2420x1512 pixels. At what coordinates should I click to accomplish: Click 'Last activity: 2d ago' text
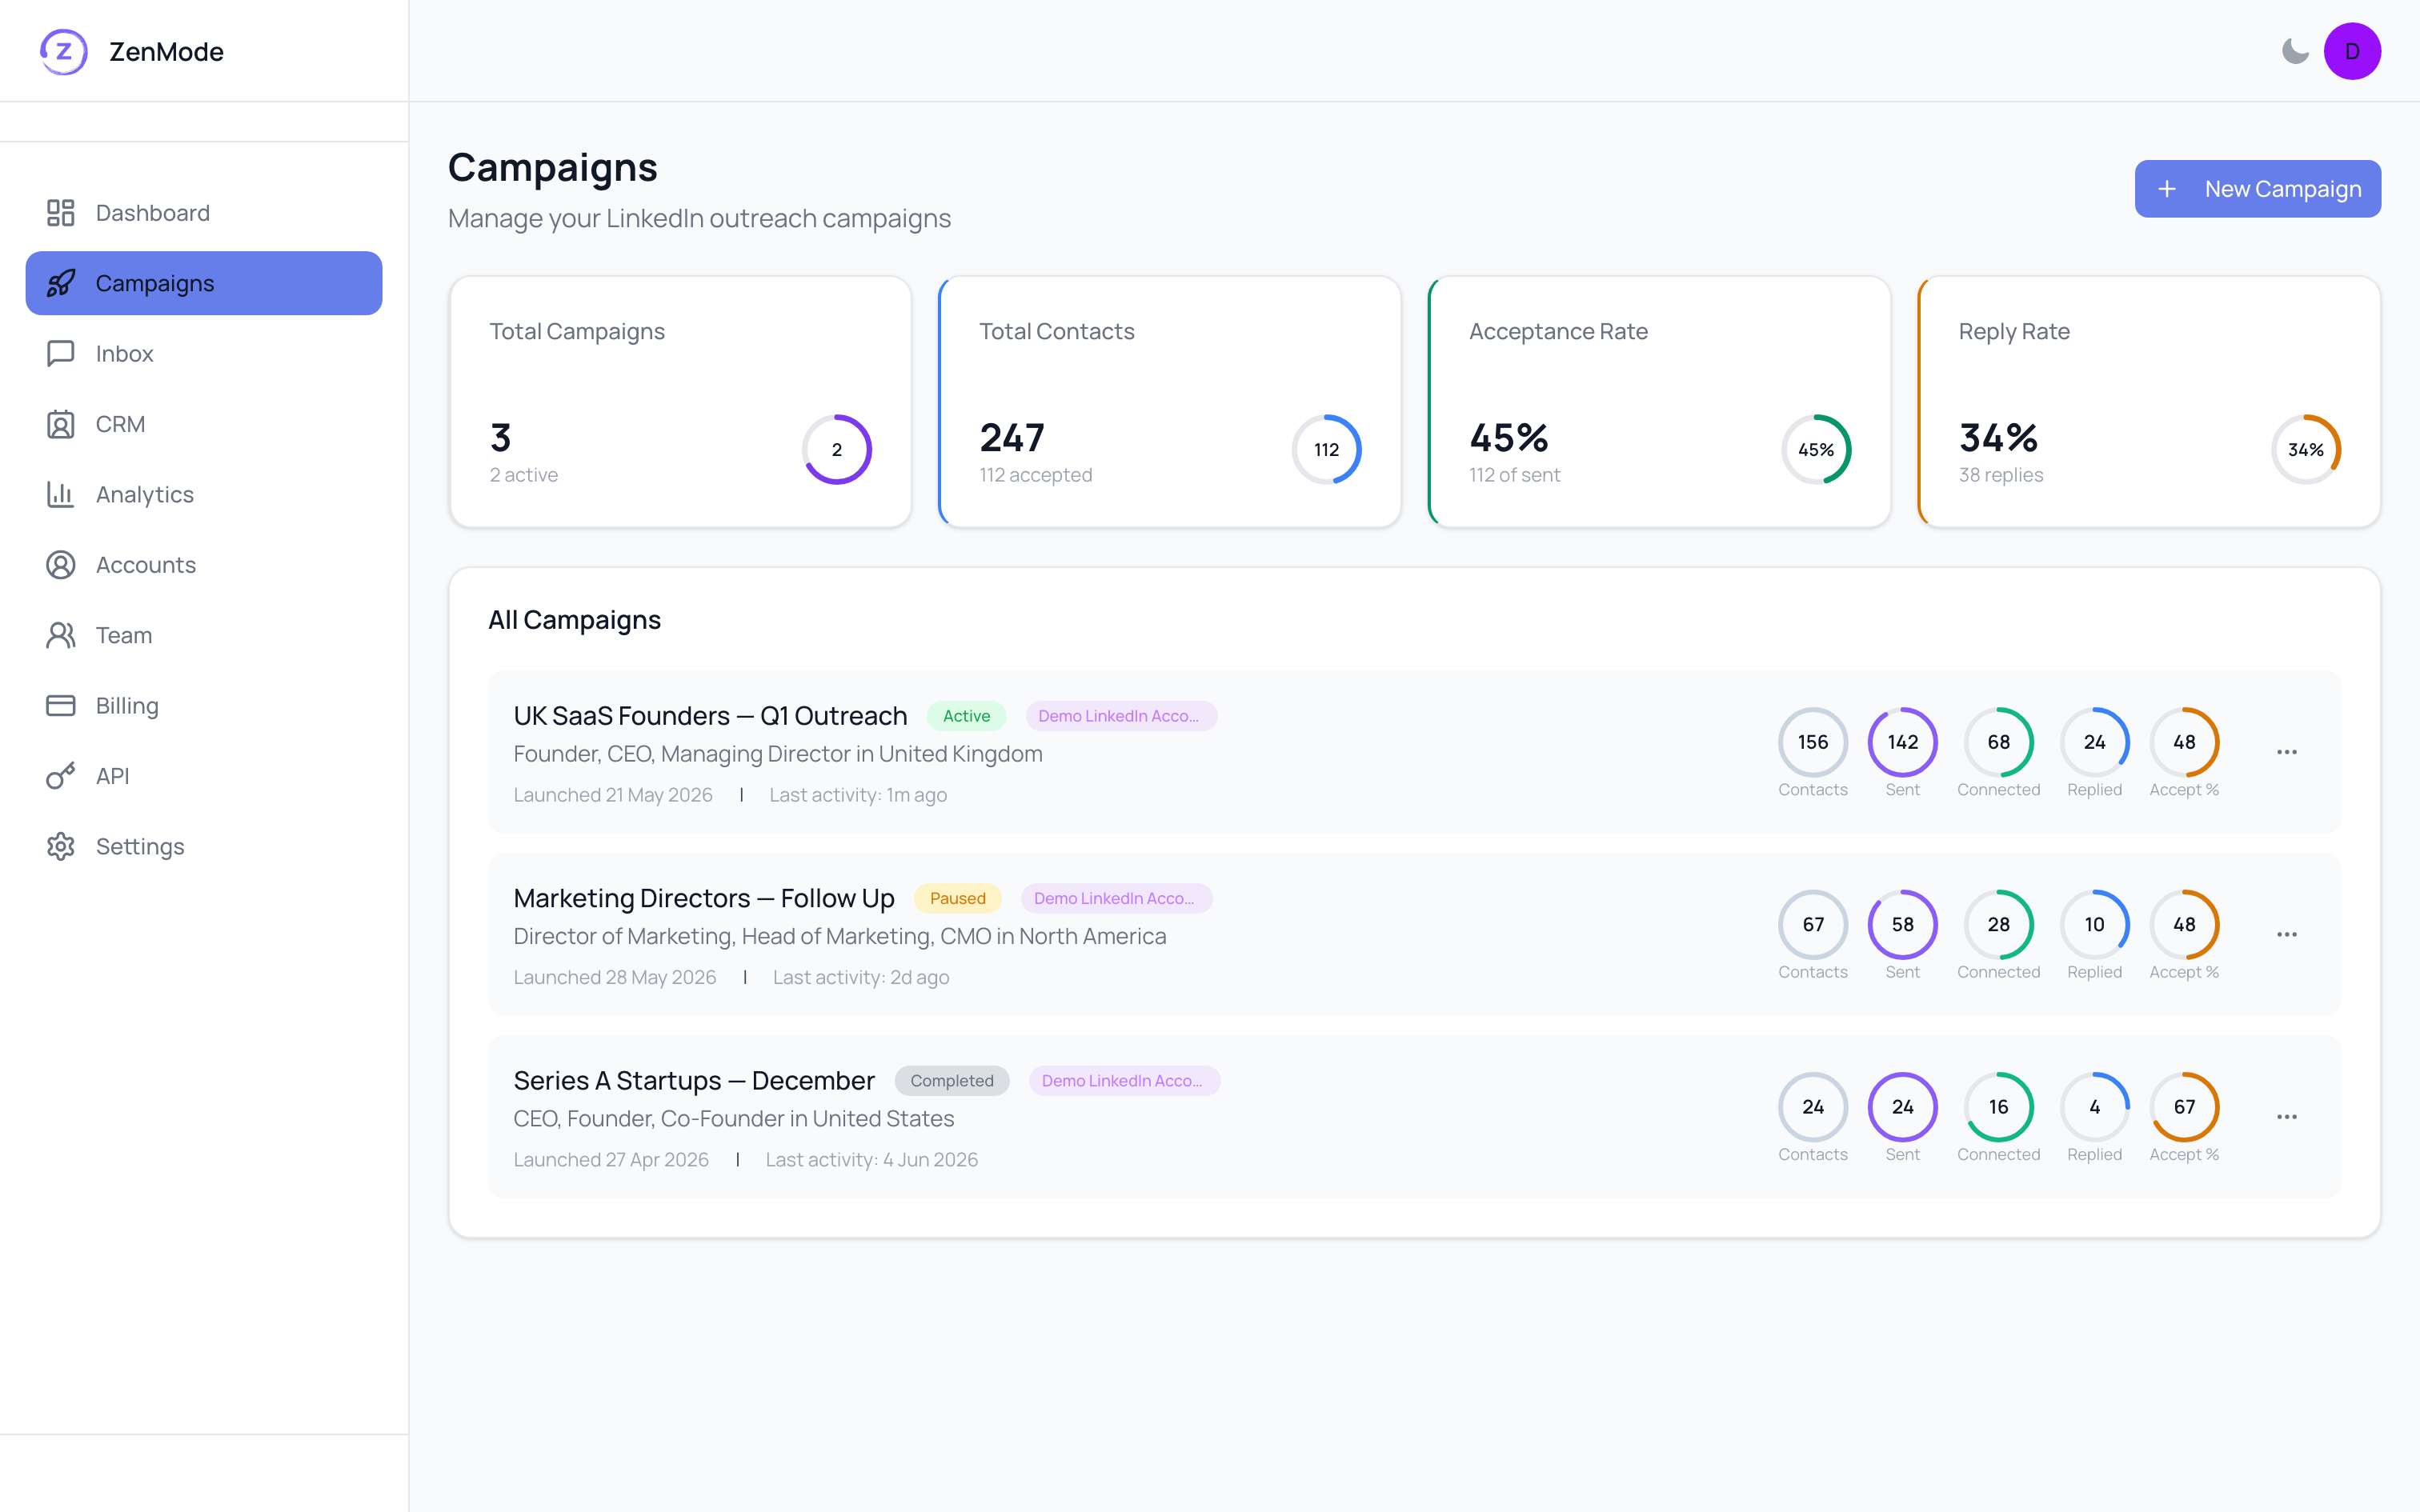click(861, 977)
